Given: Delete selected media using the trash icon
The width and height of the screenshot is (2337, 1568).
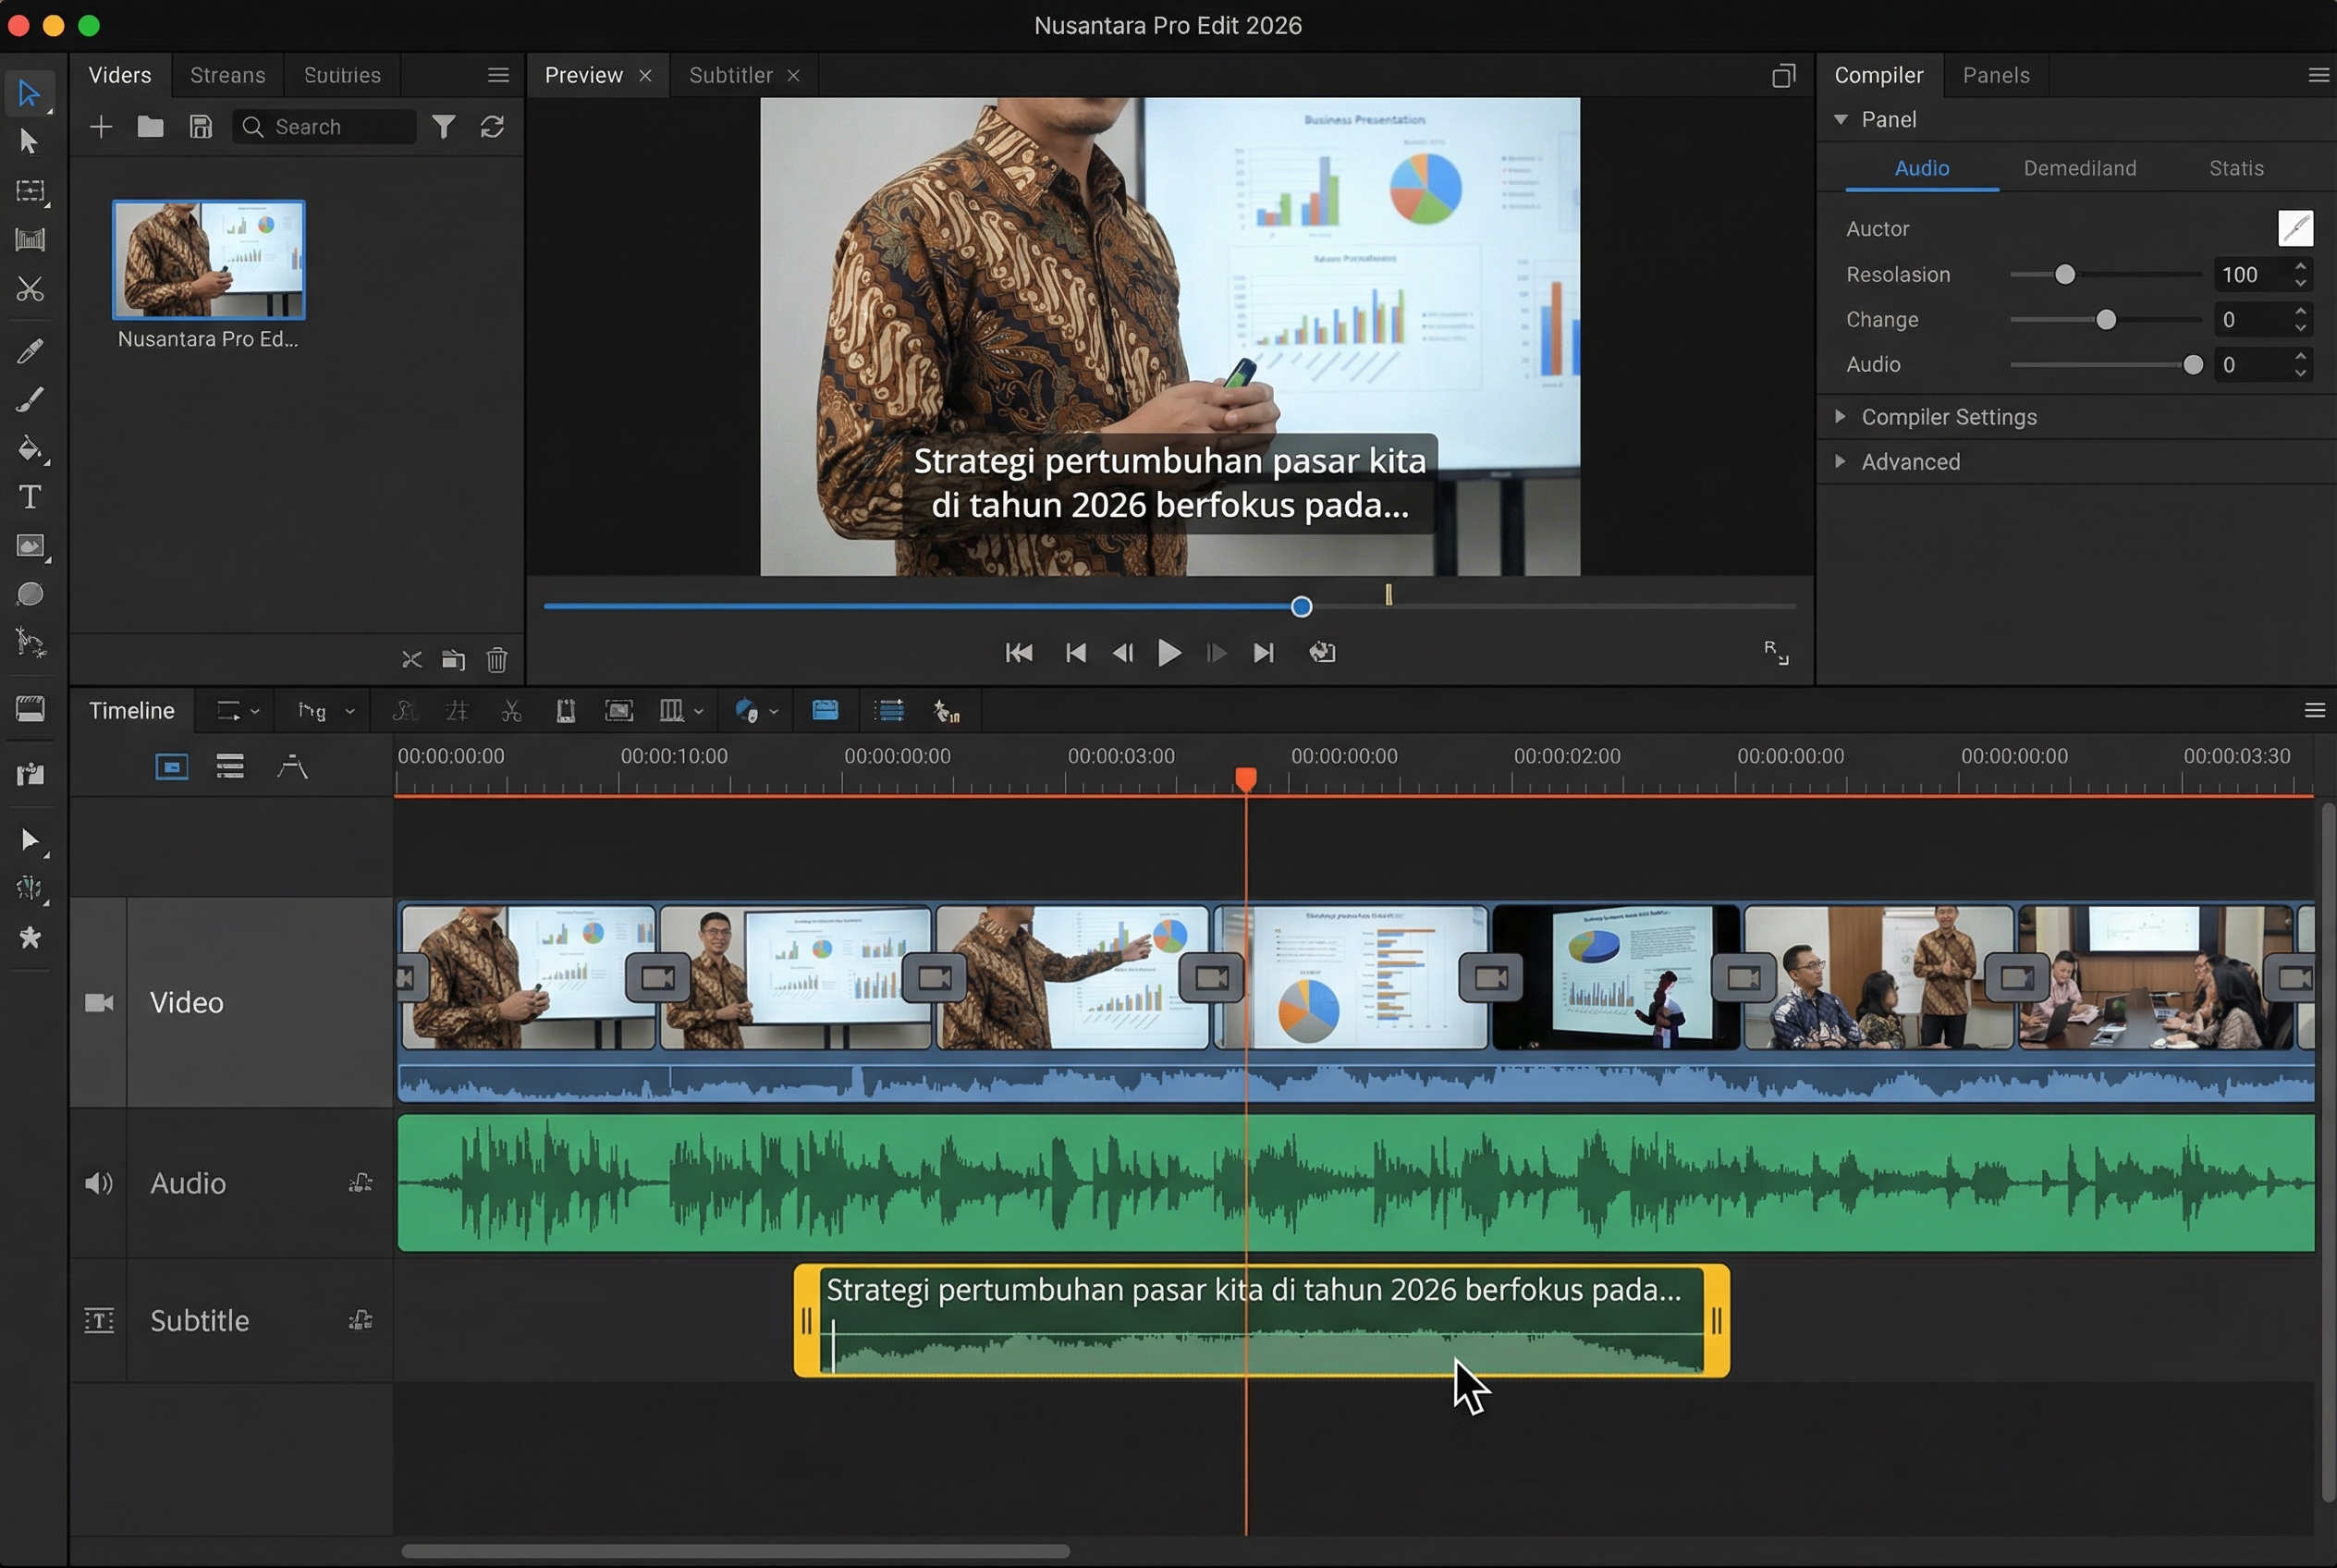Looking at the screenshot, I should point(497,660).
